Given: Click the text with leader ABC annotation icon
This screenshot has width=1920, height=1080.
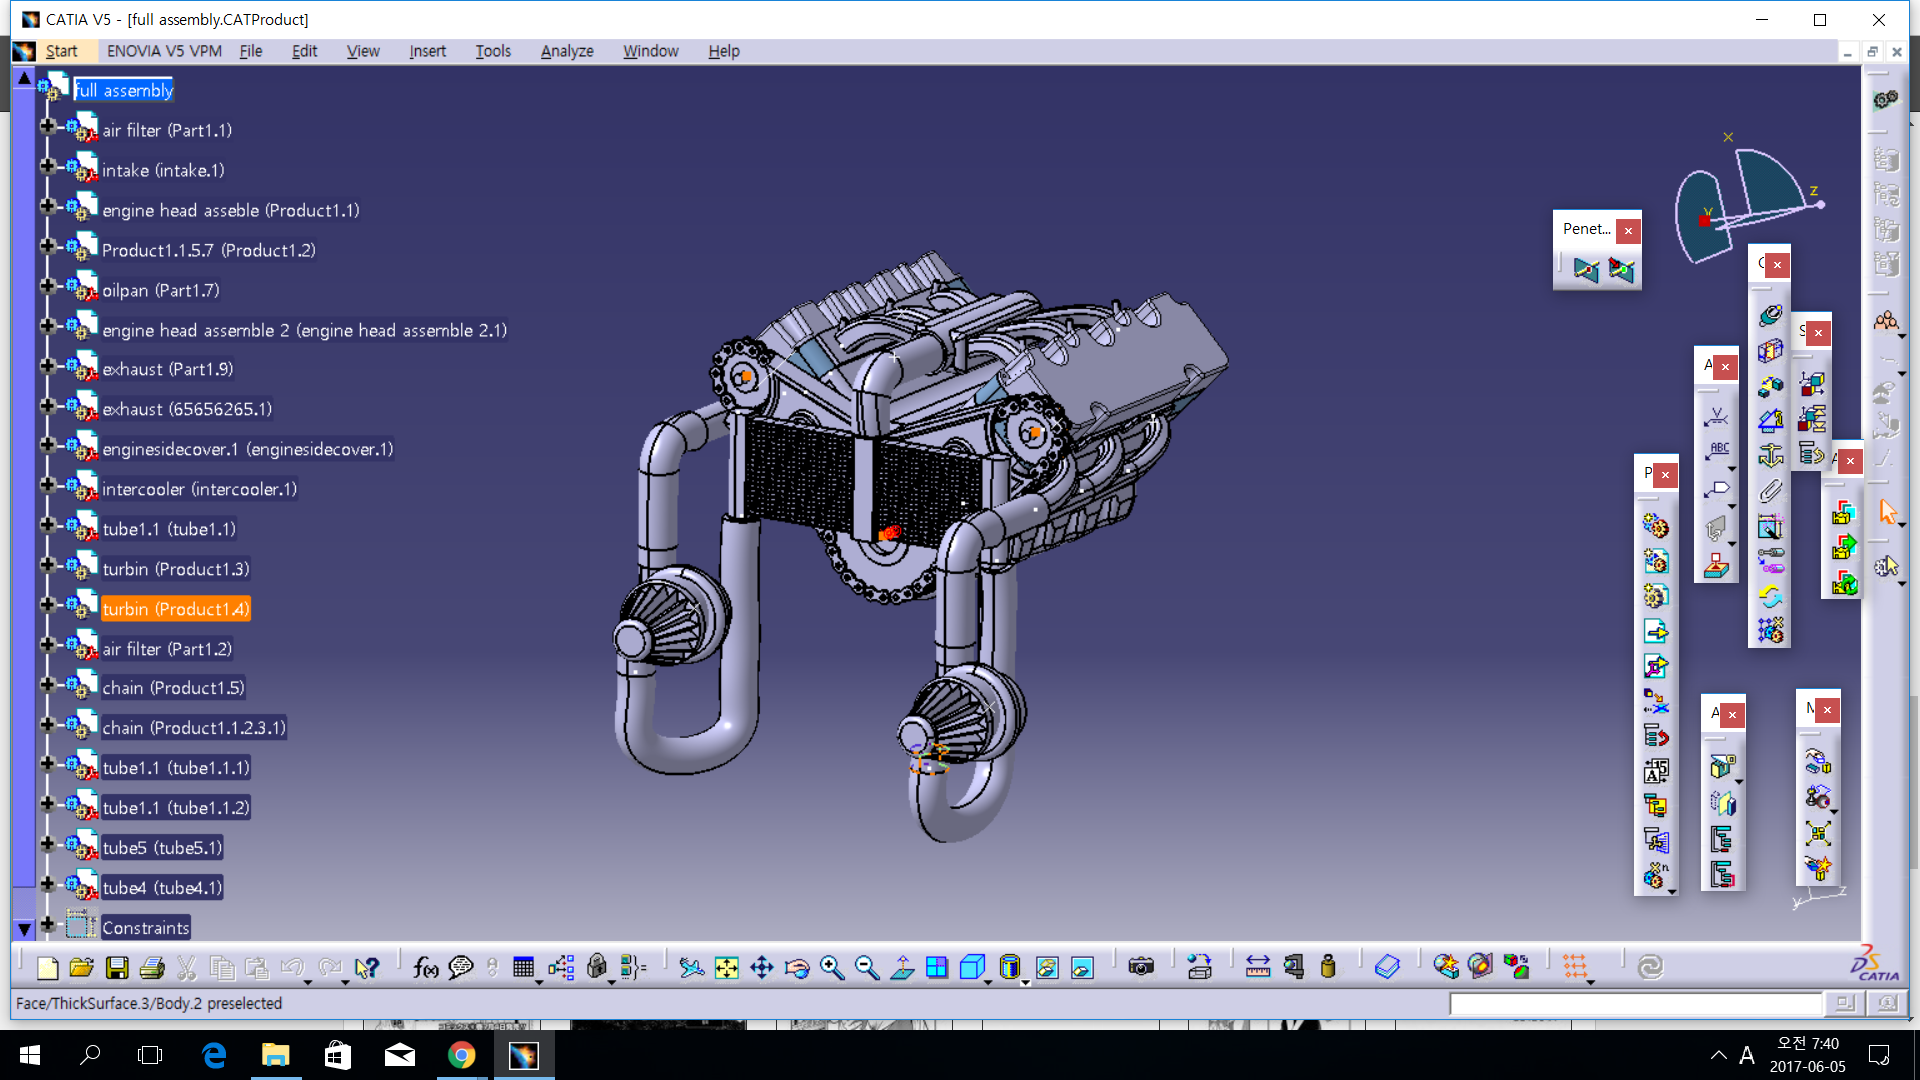Looking at the screenshot, I should pyautogui.click(x=1718, y=452).
